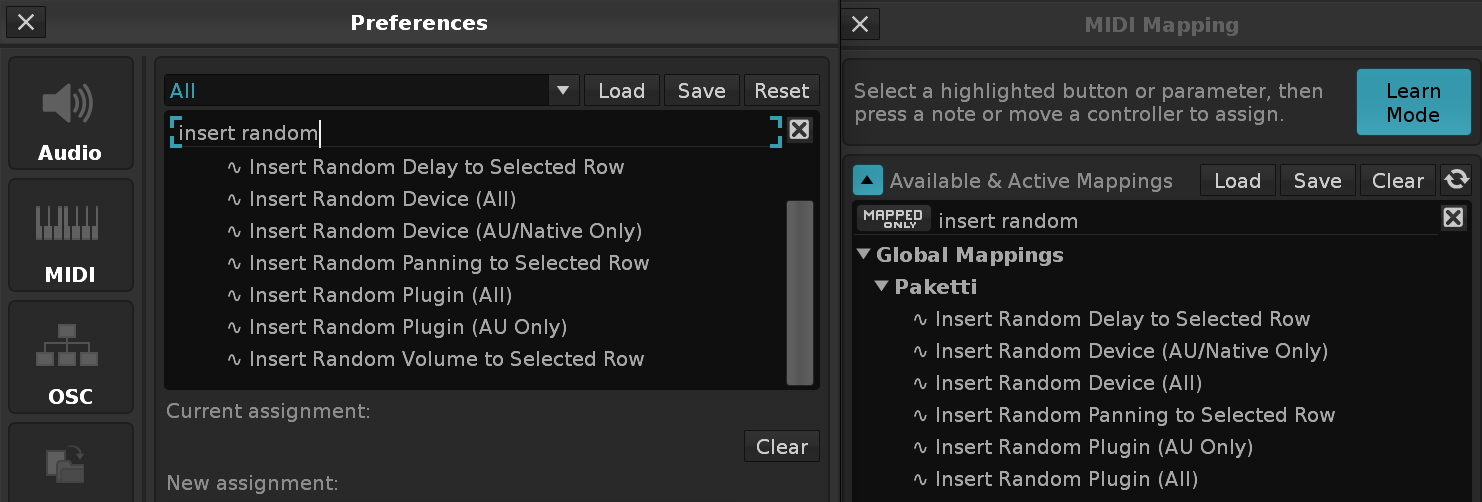Open the MIDI preferences section

70,235
